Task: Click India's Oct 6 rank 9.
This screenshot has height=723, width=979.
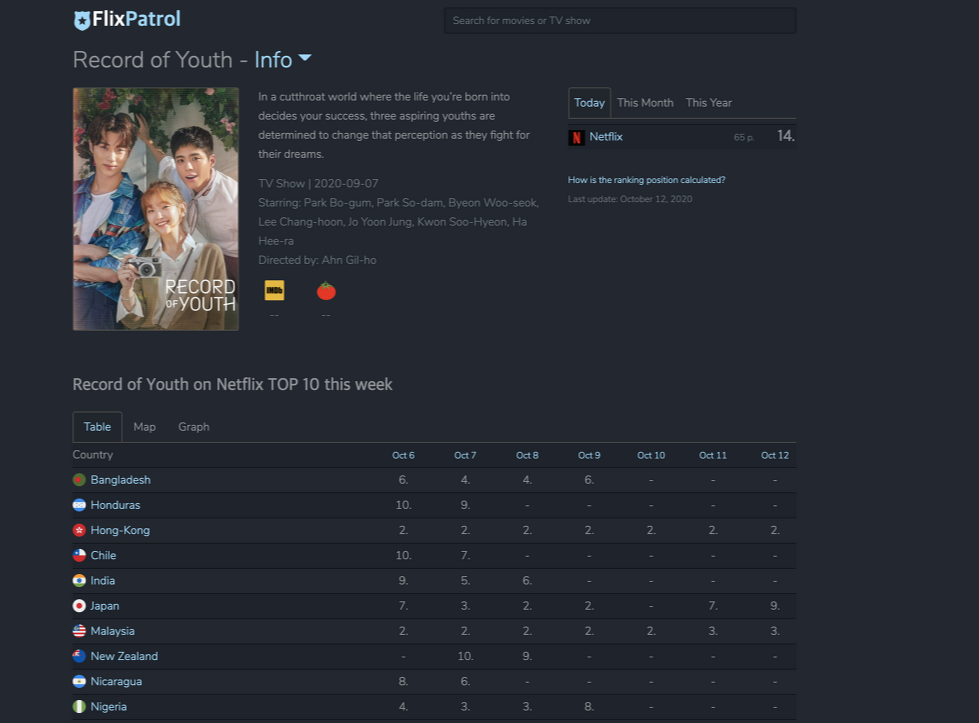Action: (403, 581)
